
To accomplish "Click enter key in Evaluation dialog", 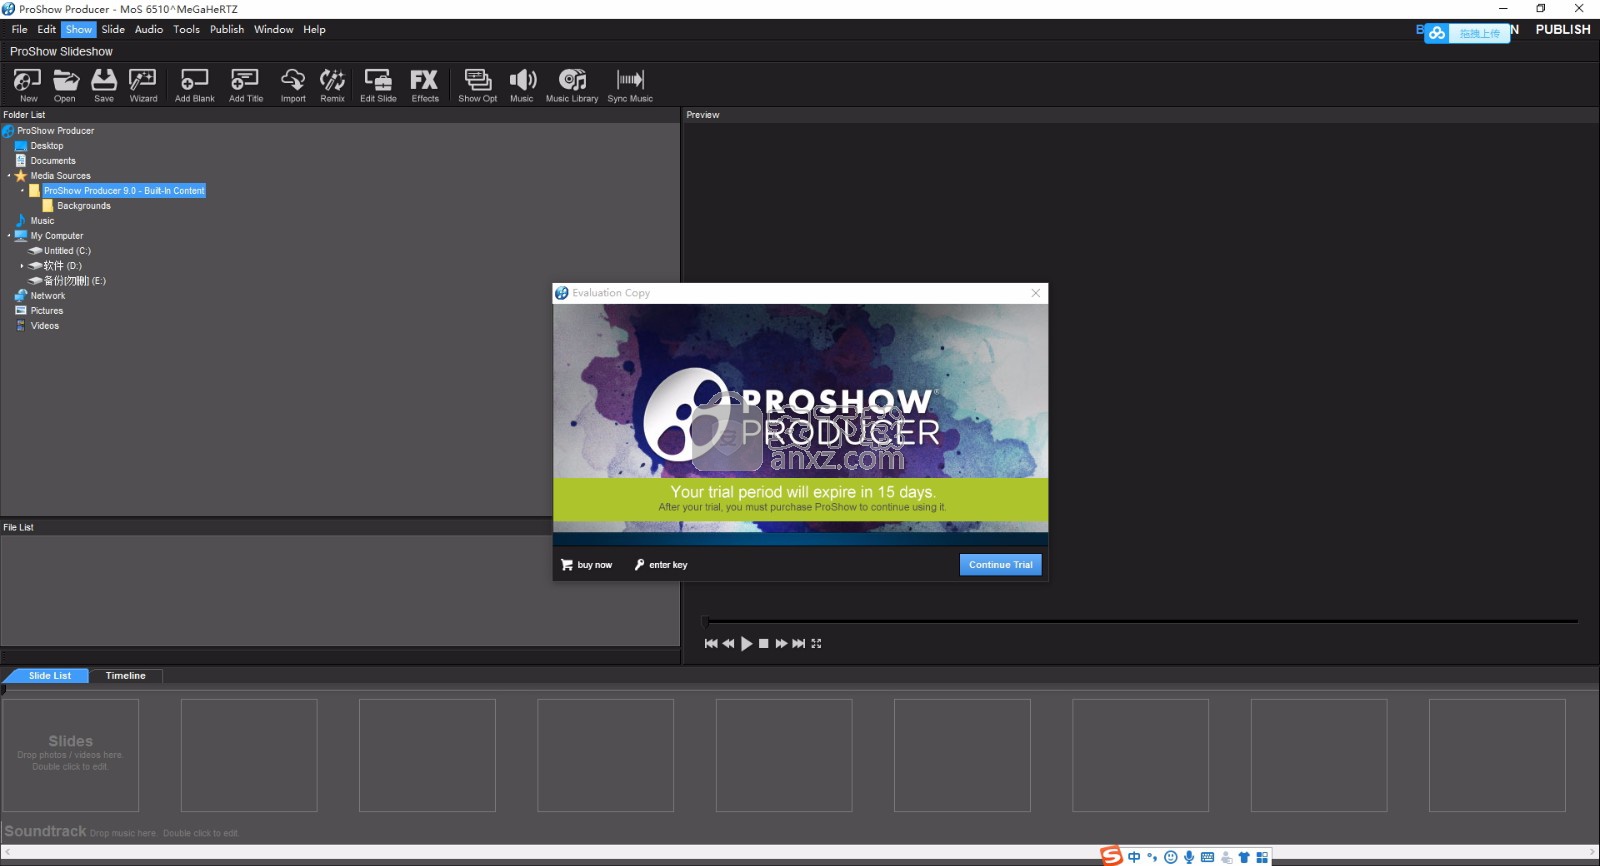I will pyautogui.click(x=661, y=565).
